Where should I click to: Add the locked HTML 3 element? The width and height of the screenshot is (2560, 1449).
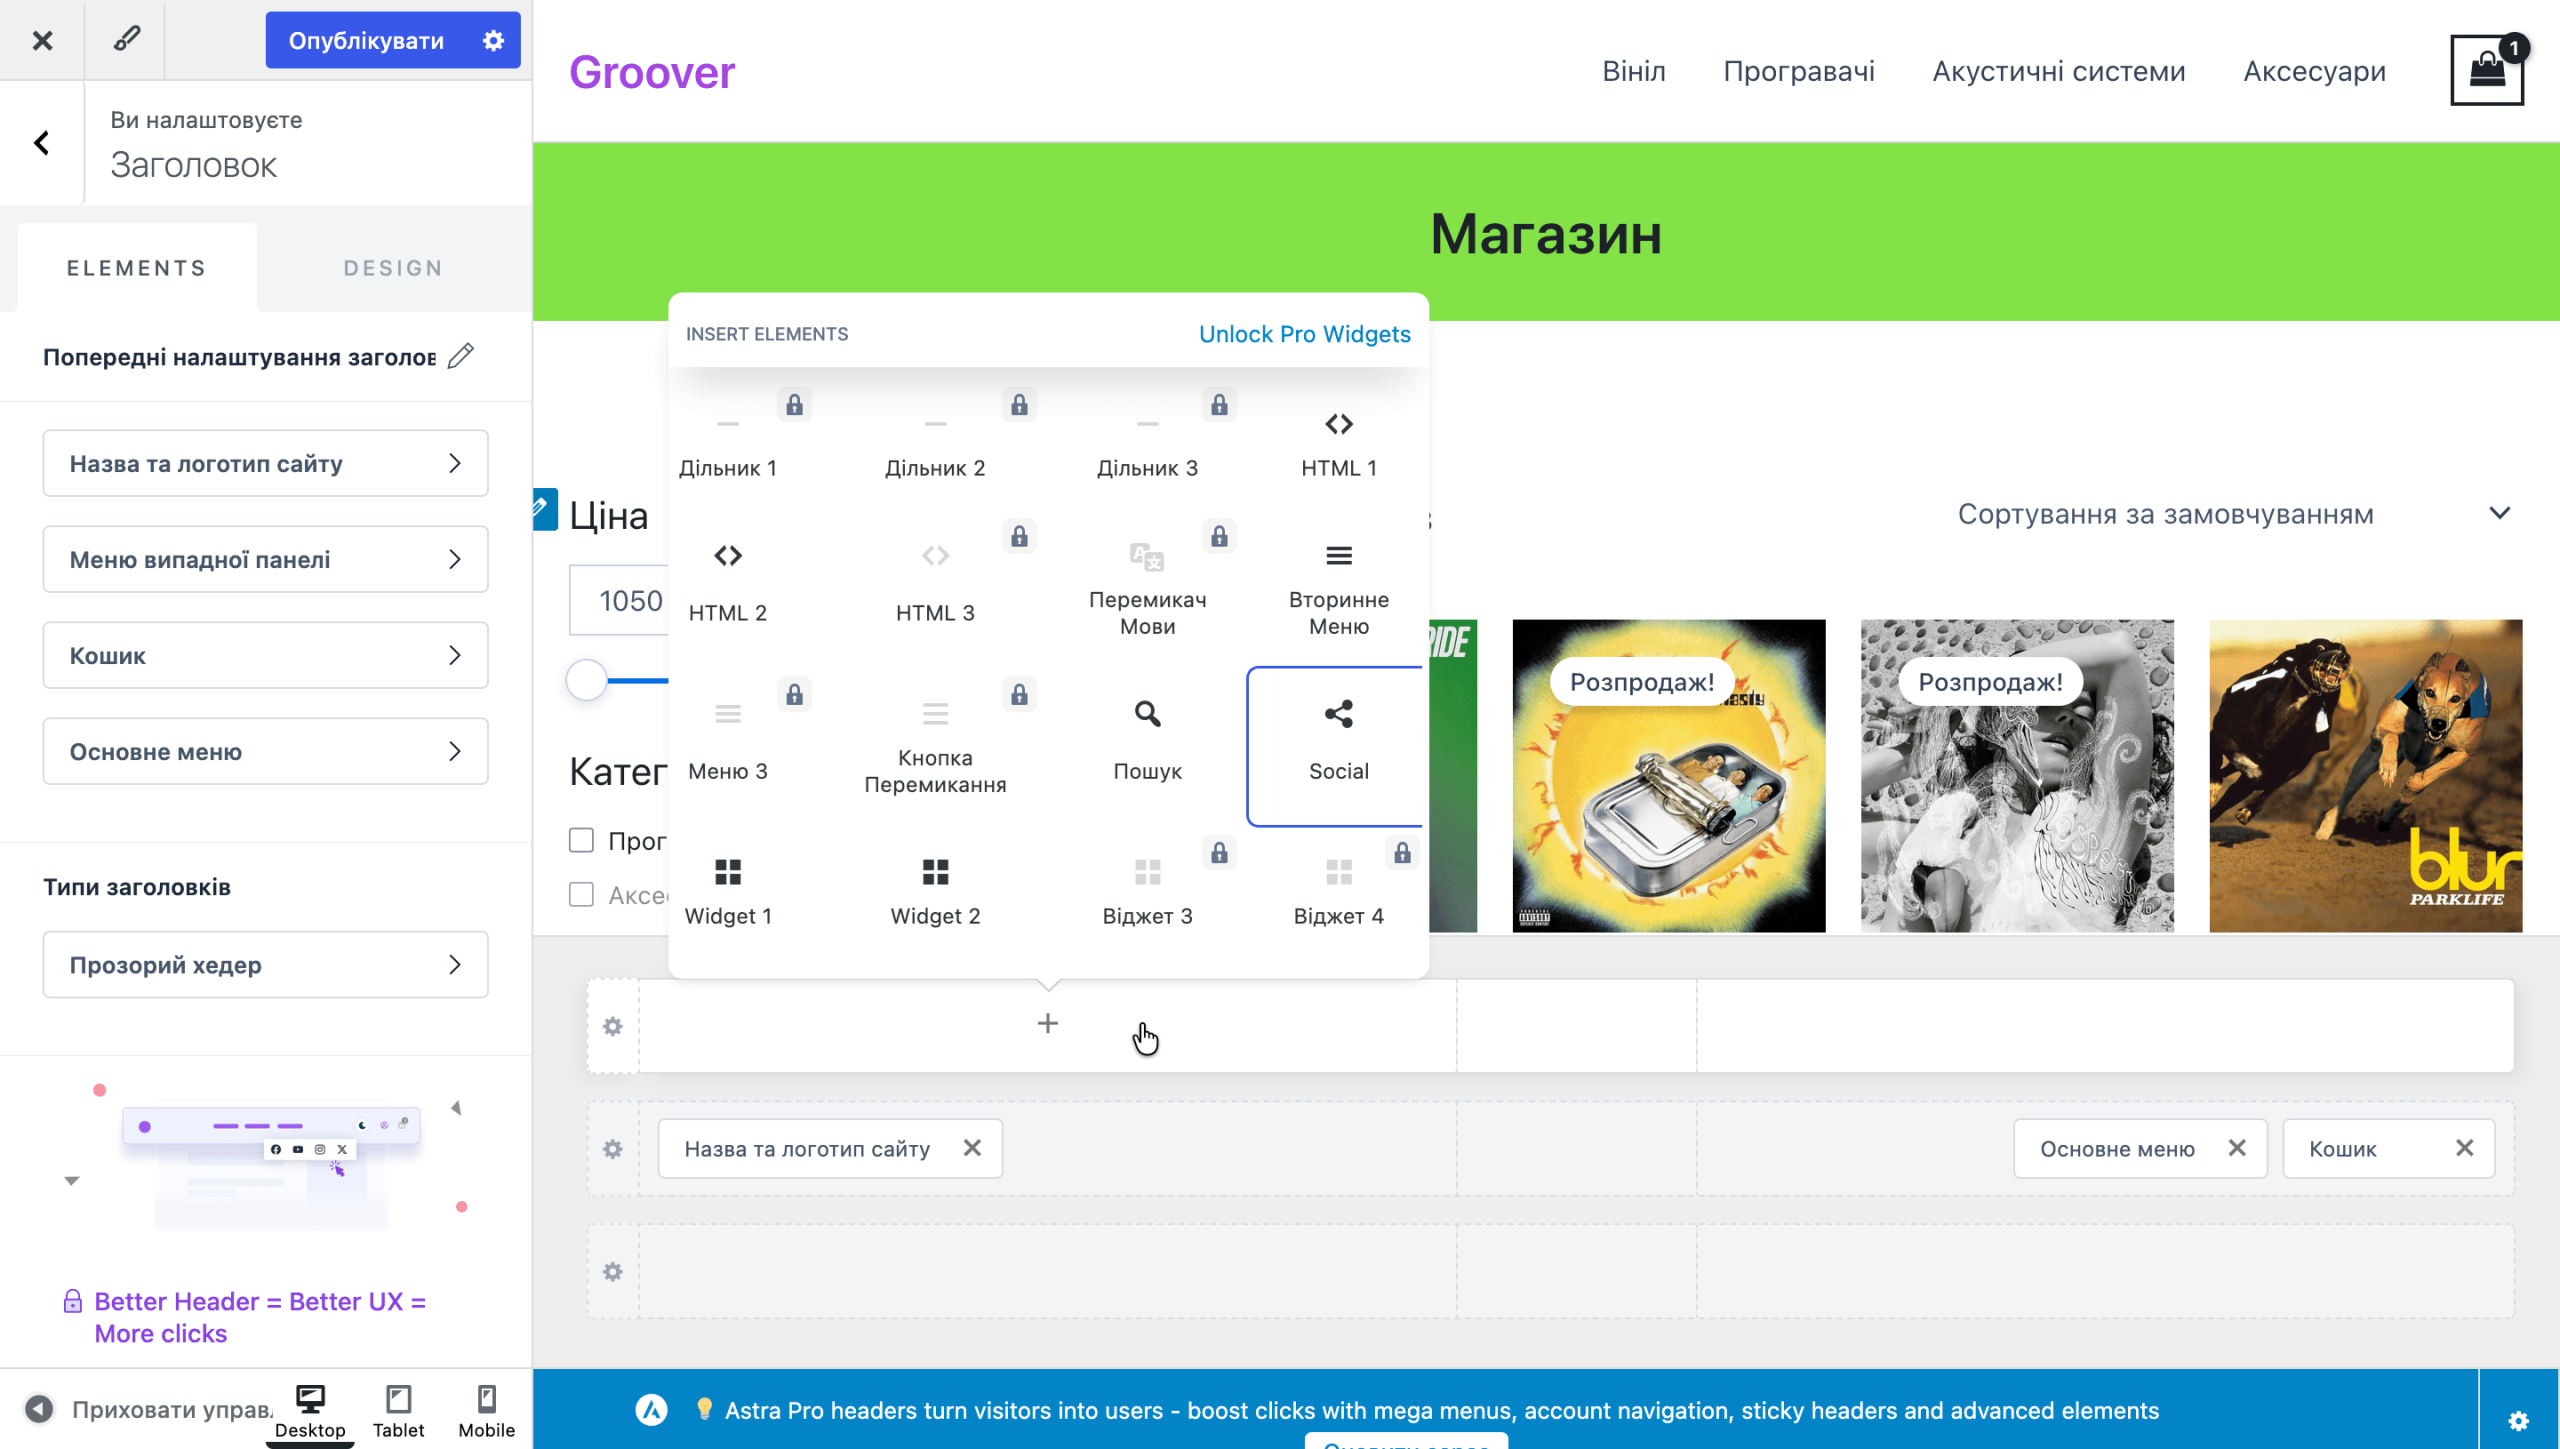935,583
